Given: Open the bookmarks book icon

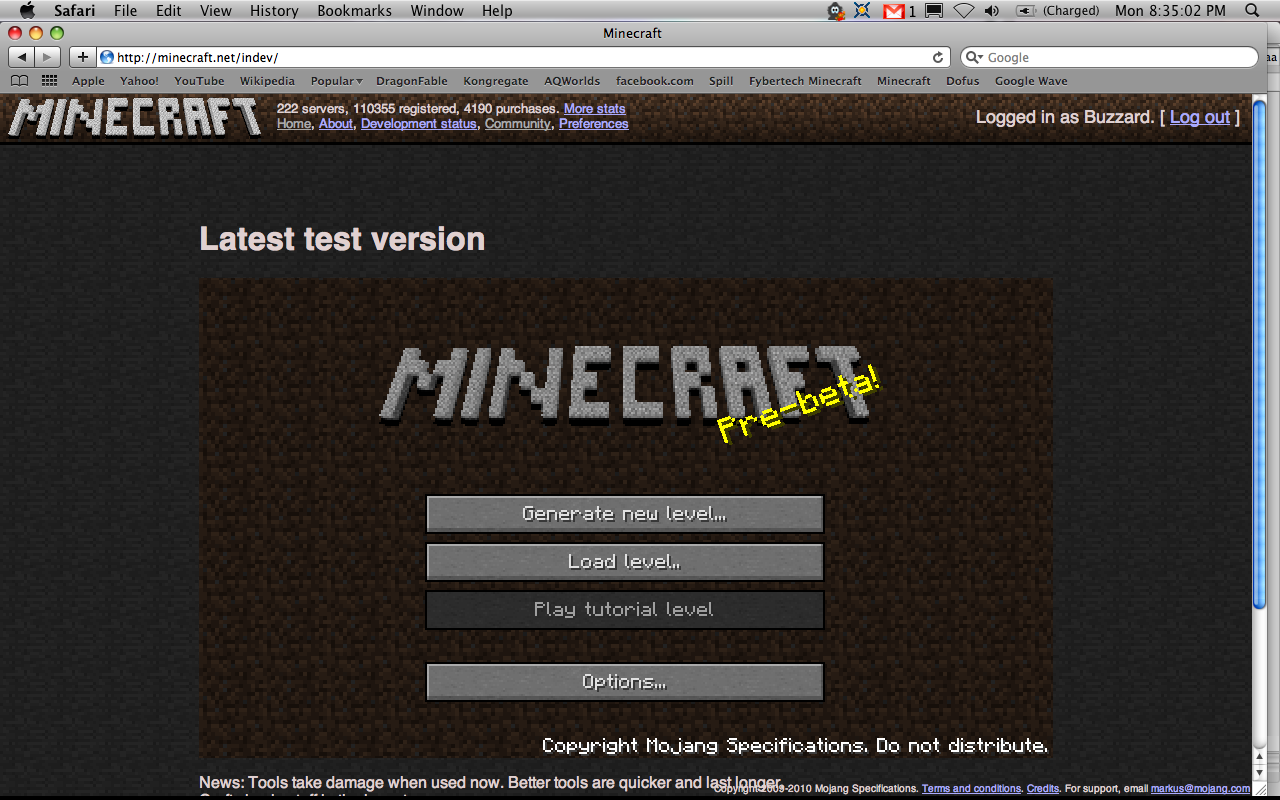Looking at the screenshot, I should click(19, 81).
